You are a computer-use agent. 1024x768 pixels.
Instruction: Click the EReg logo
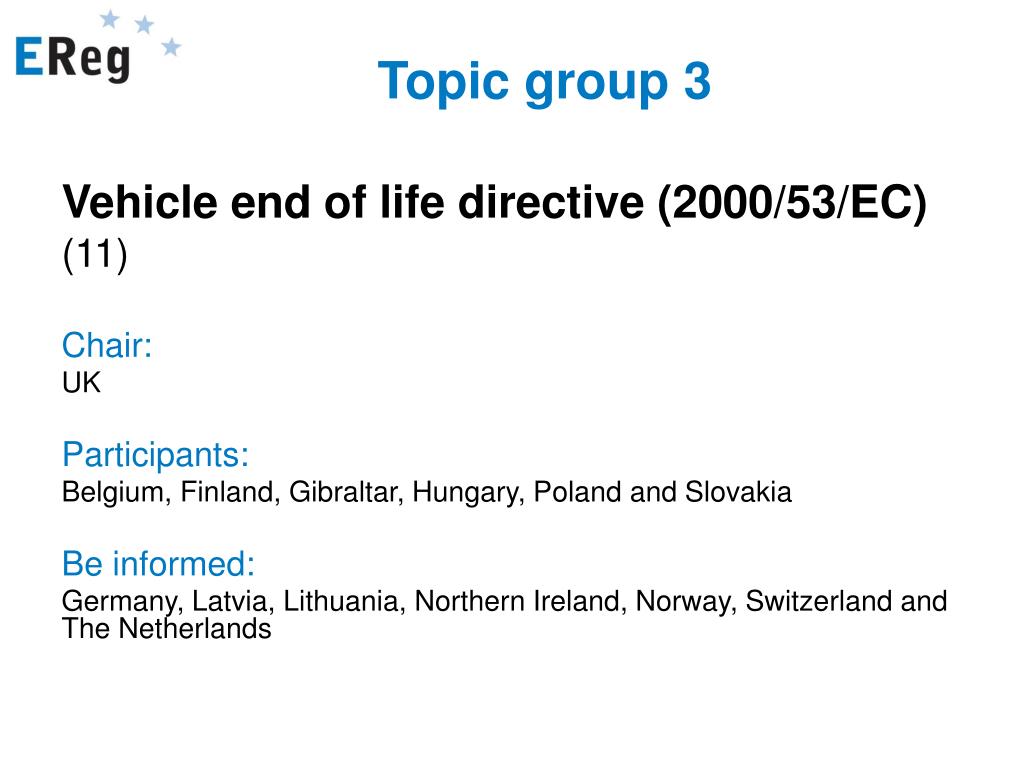click(x=98, y=47)
